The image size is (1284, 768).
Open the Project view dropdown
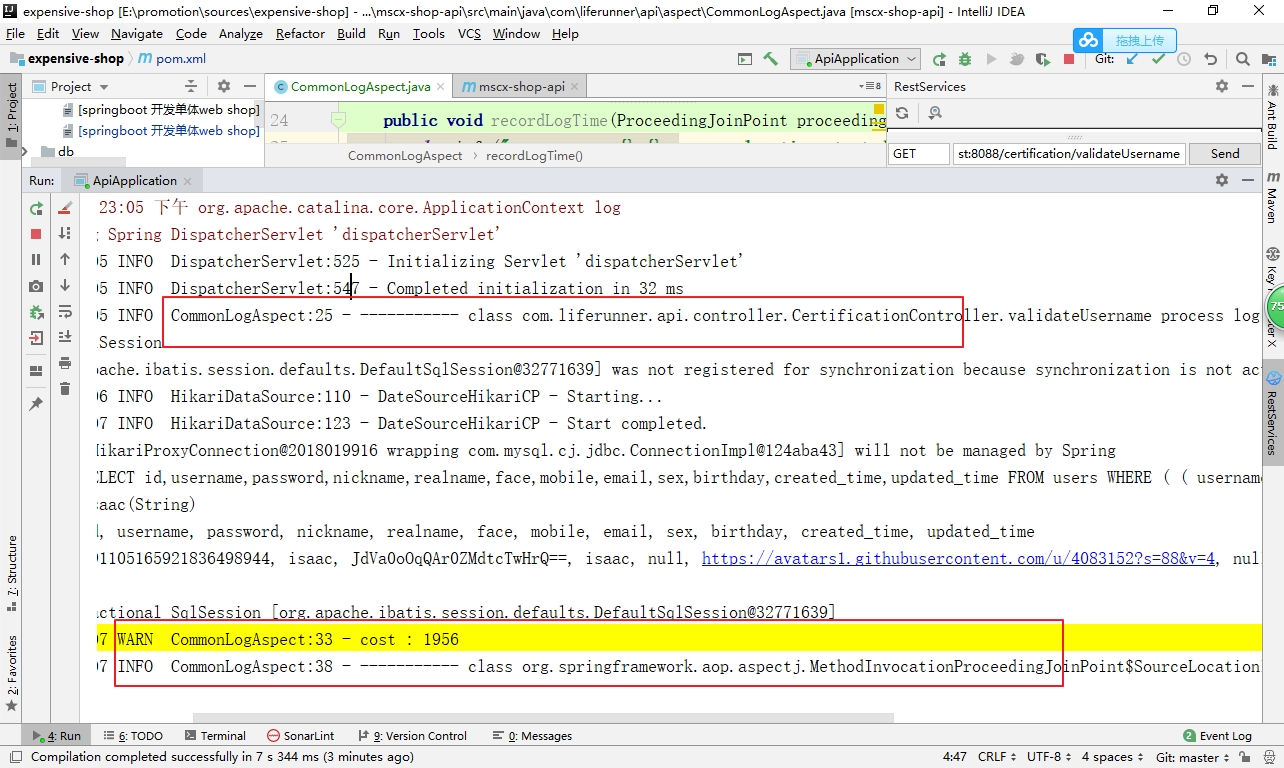tap(70, 87)
